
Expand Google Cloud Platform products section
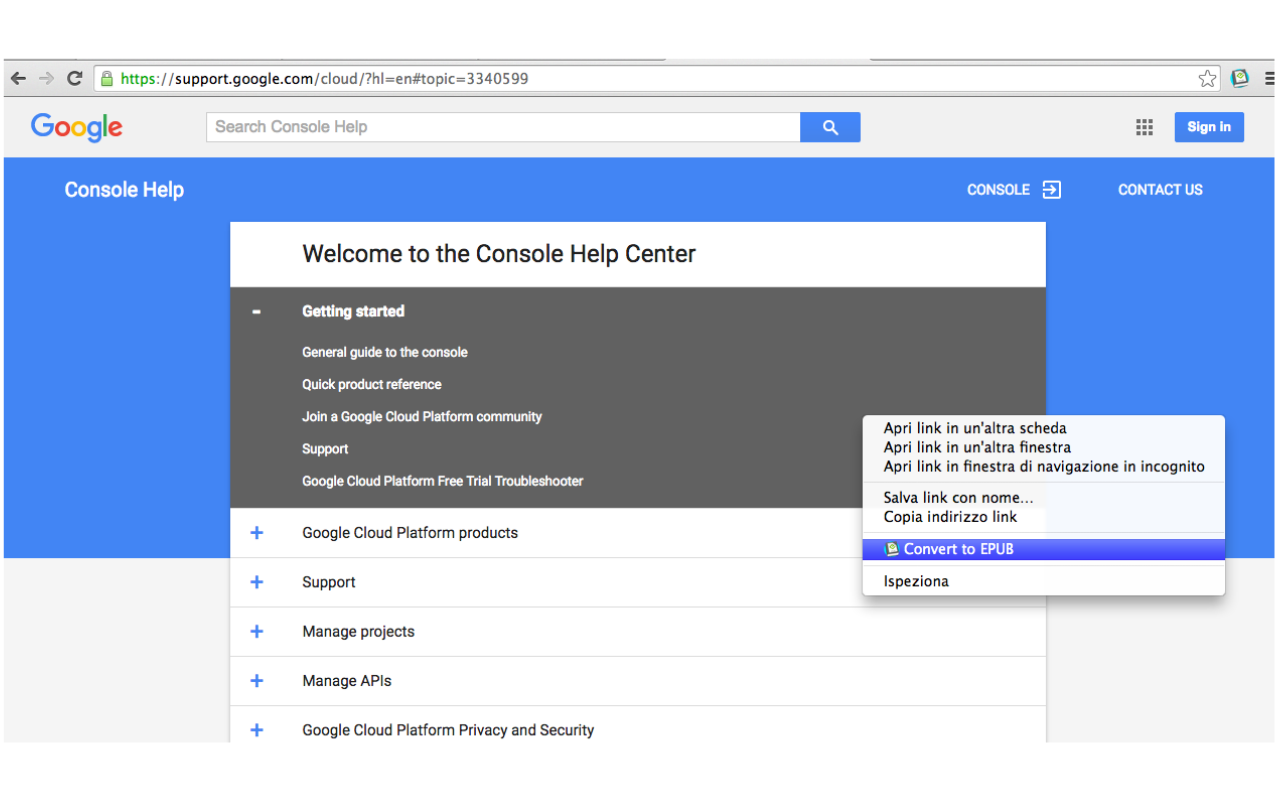click(x=257, y=533)
